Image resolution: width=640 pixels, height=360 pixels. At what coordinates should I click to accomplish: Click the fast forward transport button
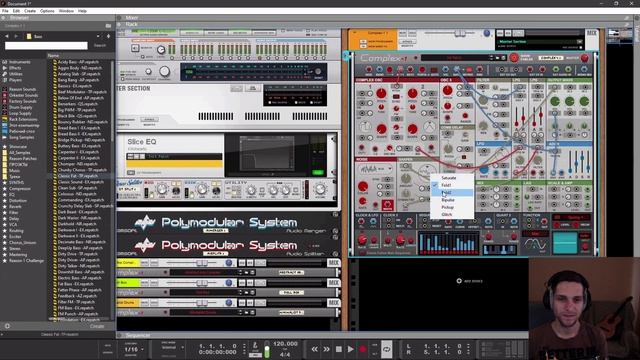(327, 349)
